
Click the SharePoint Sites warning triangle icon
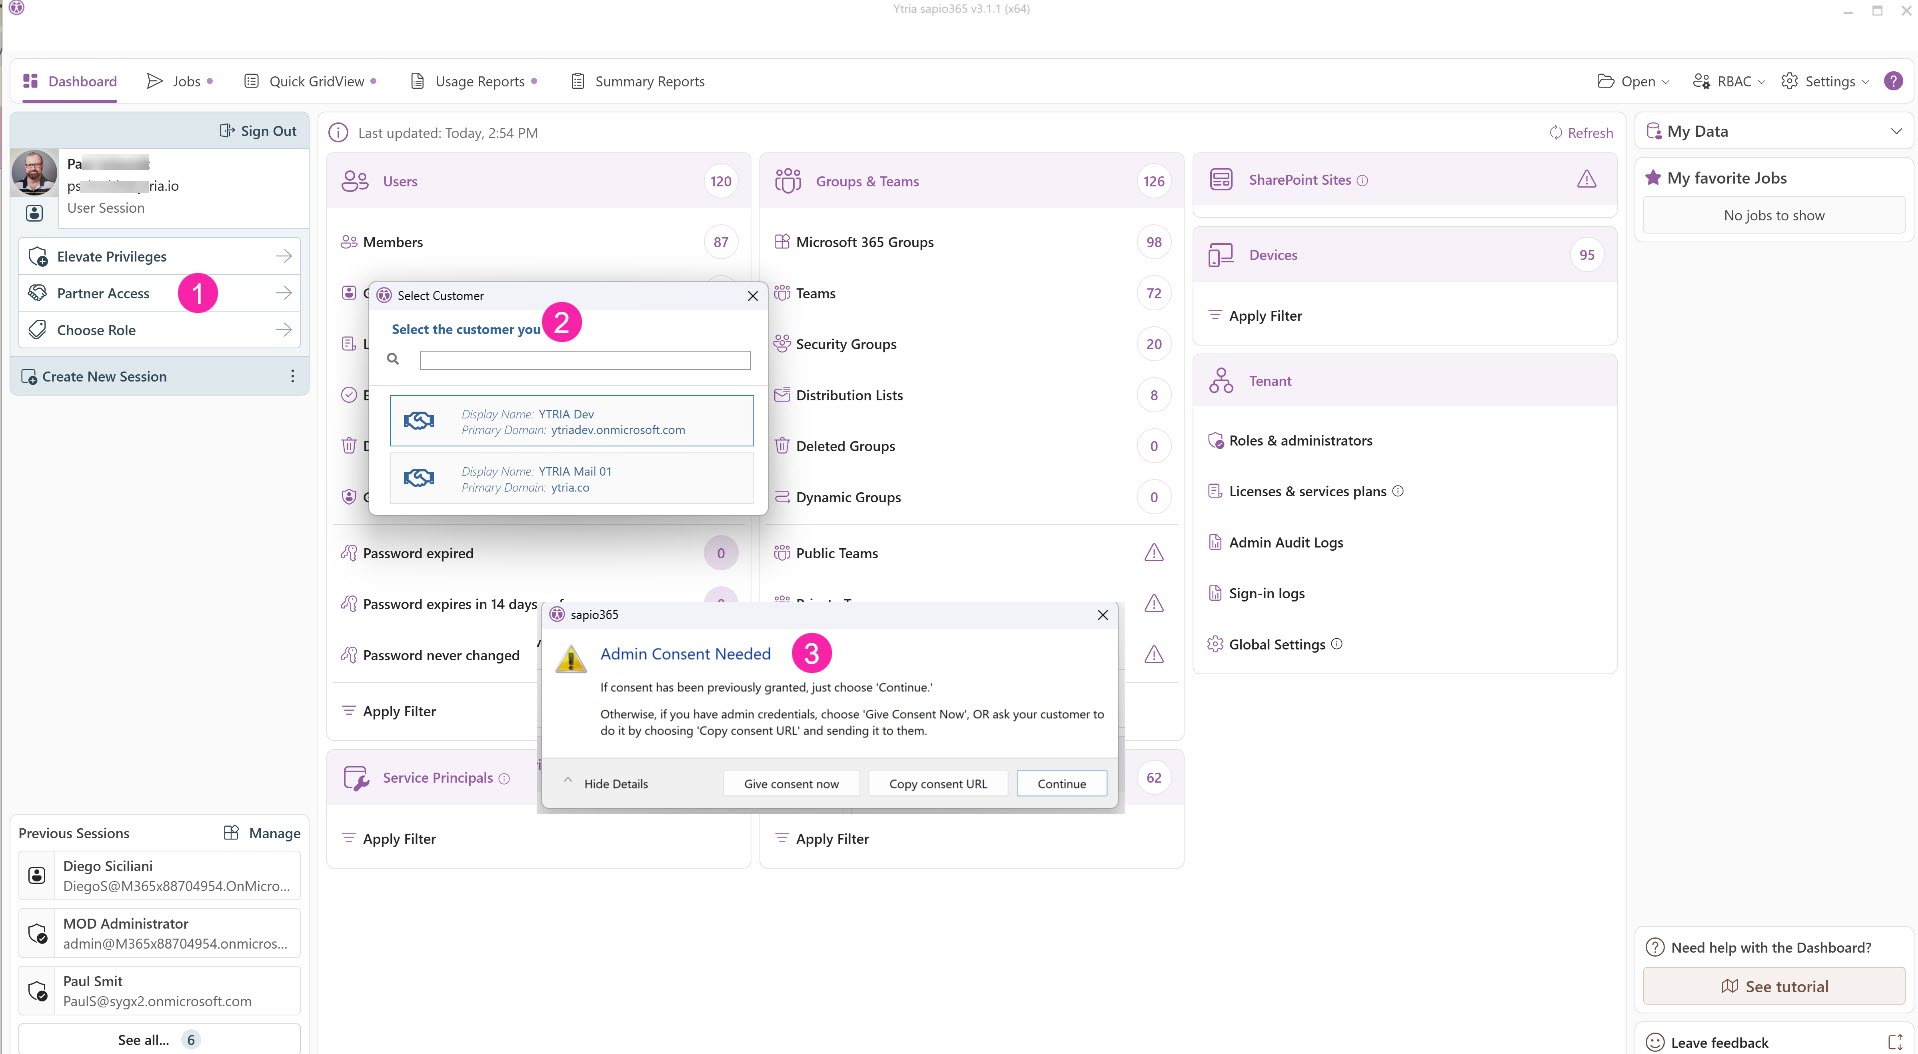point(1586,180)
